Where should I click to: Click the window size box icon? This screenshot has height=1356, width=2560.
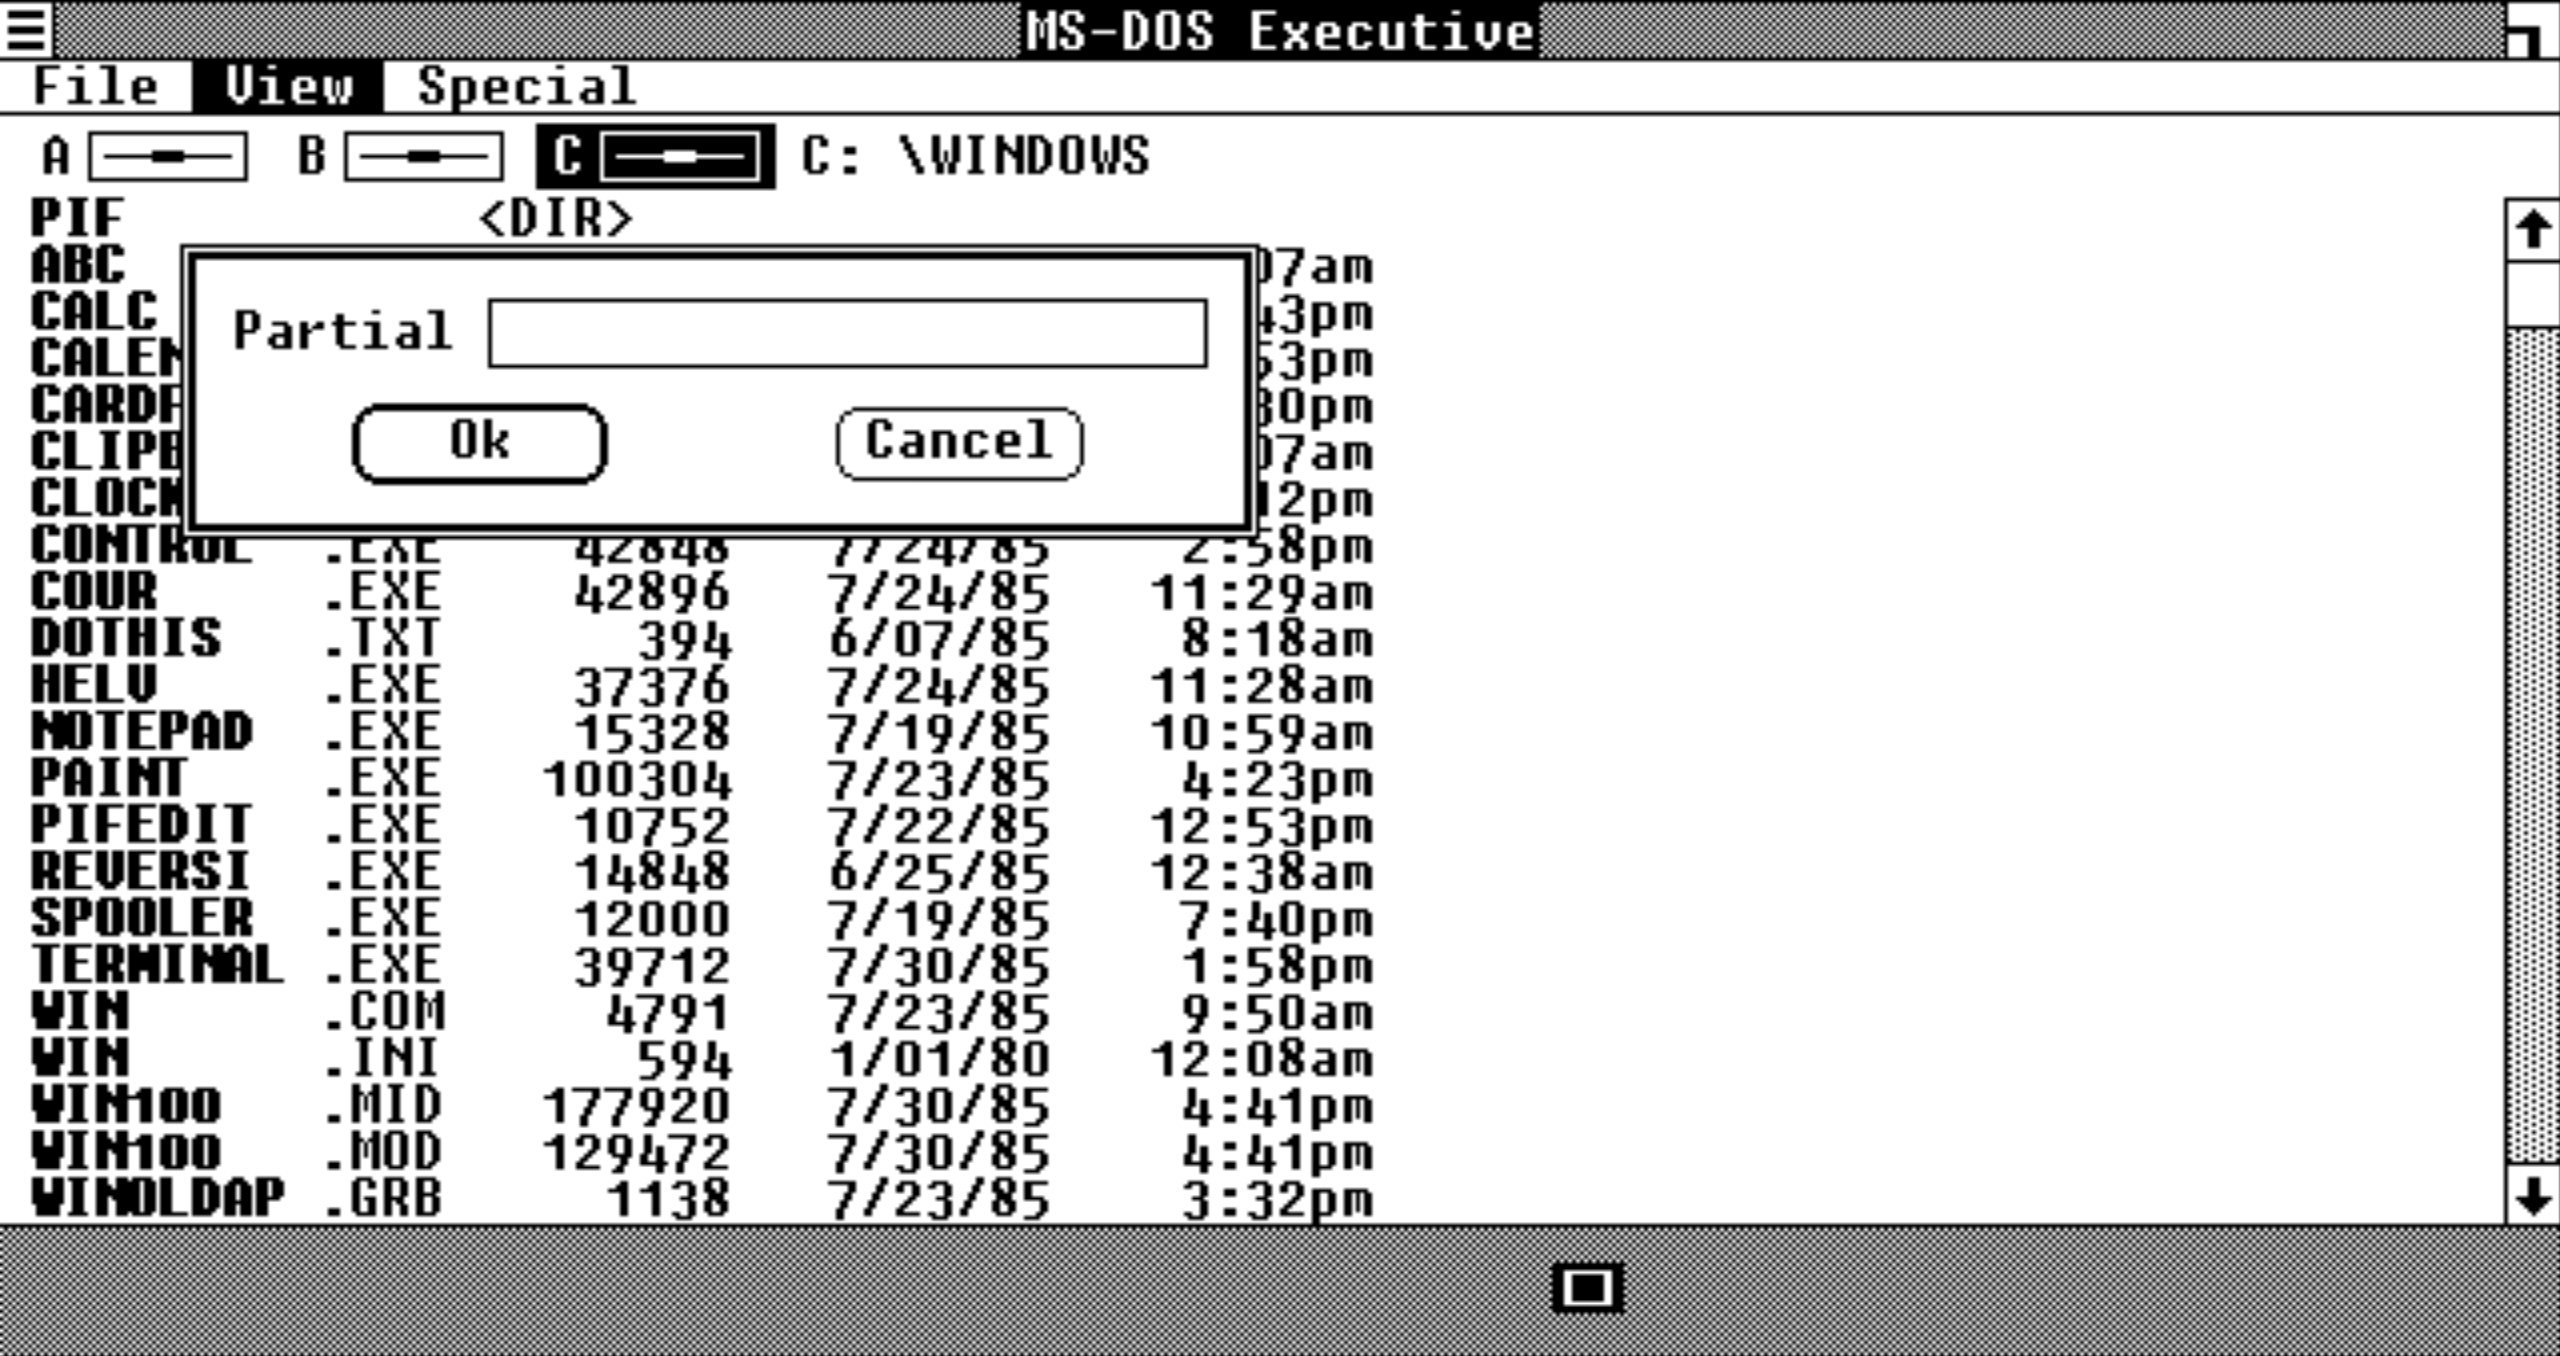[2531, 30]
